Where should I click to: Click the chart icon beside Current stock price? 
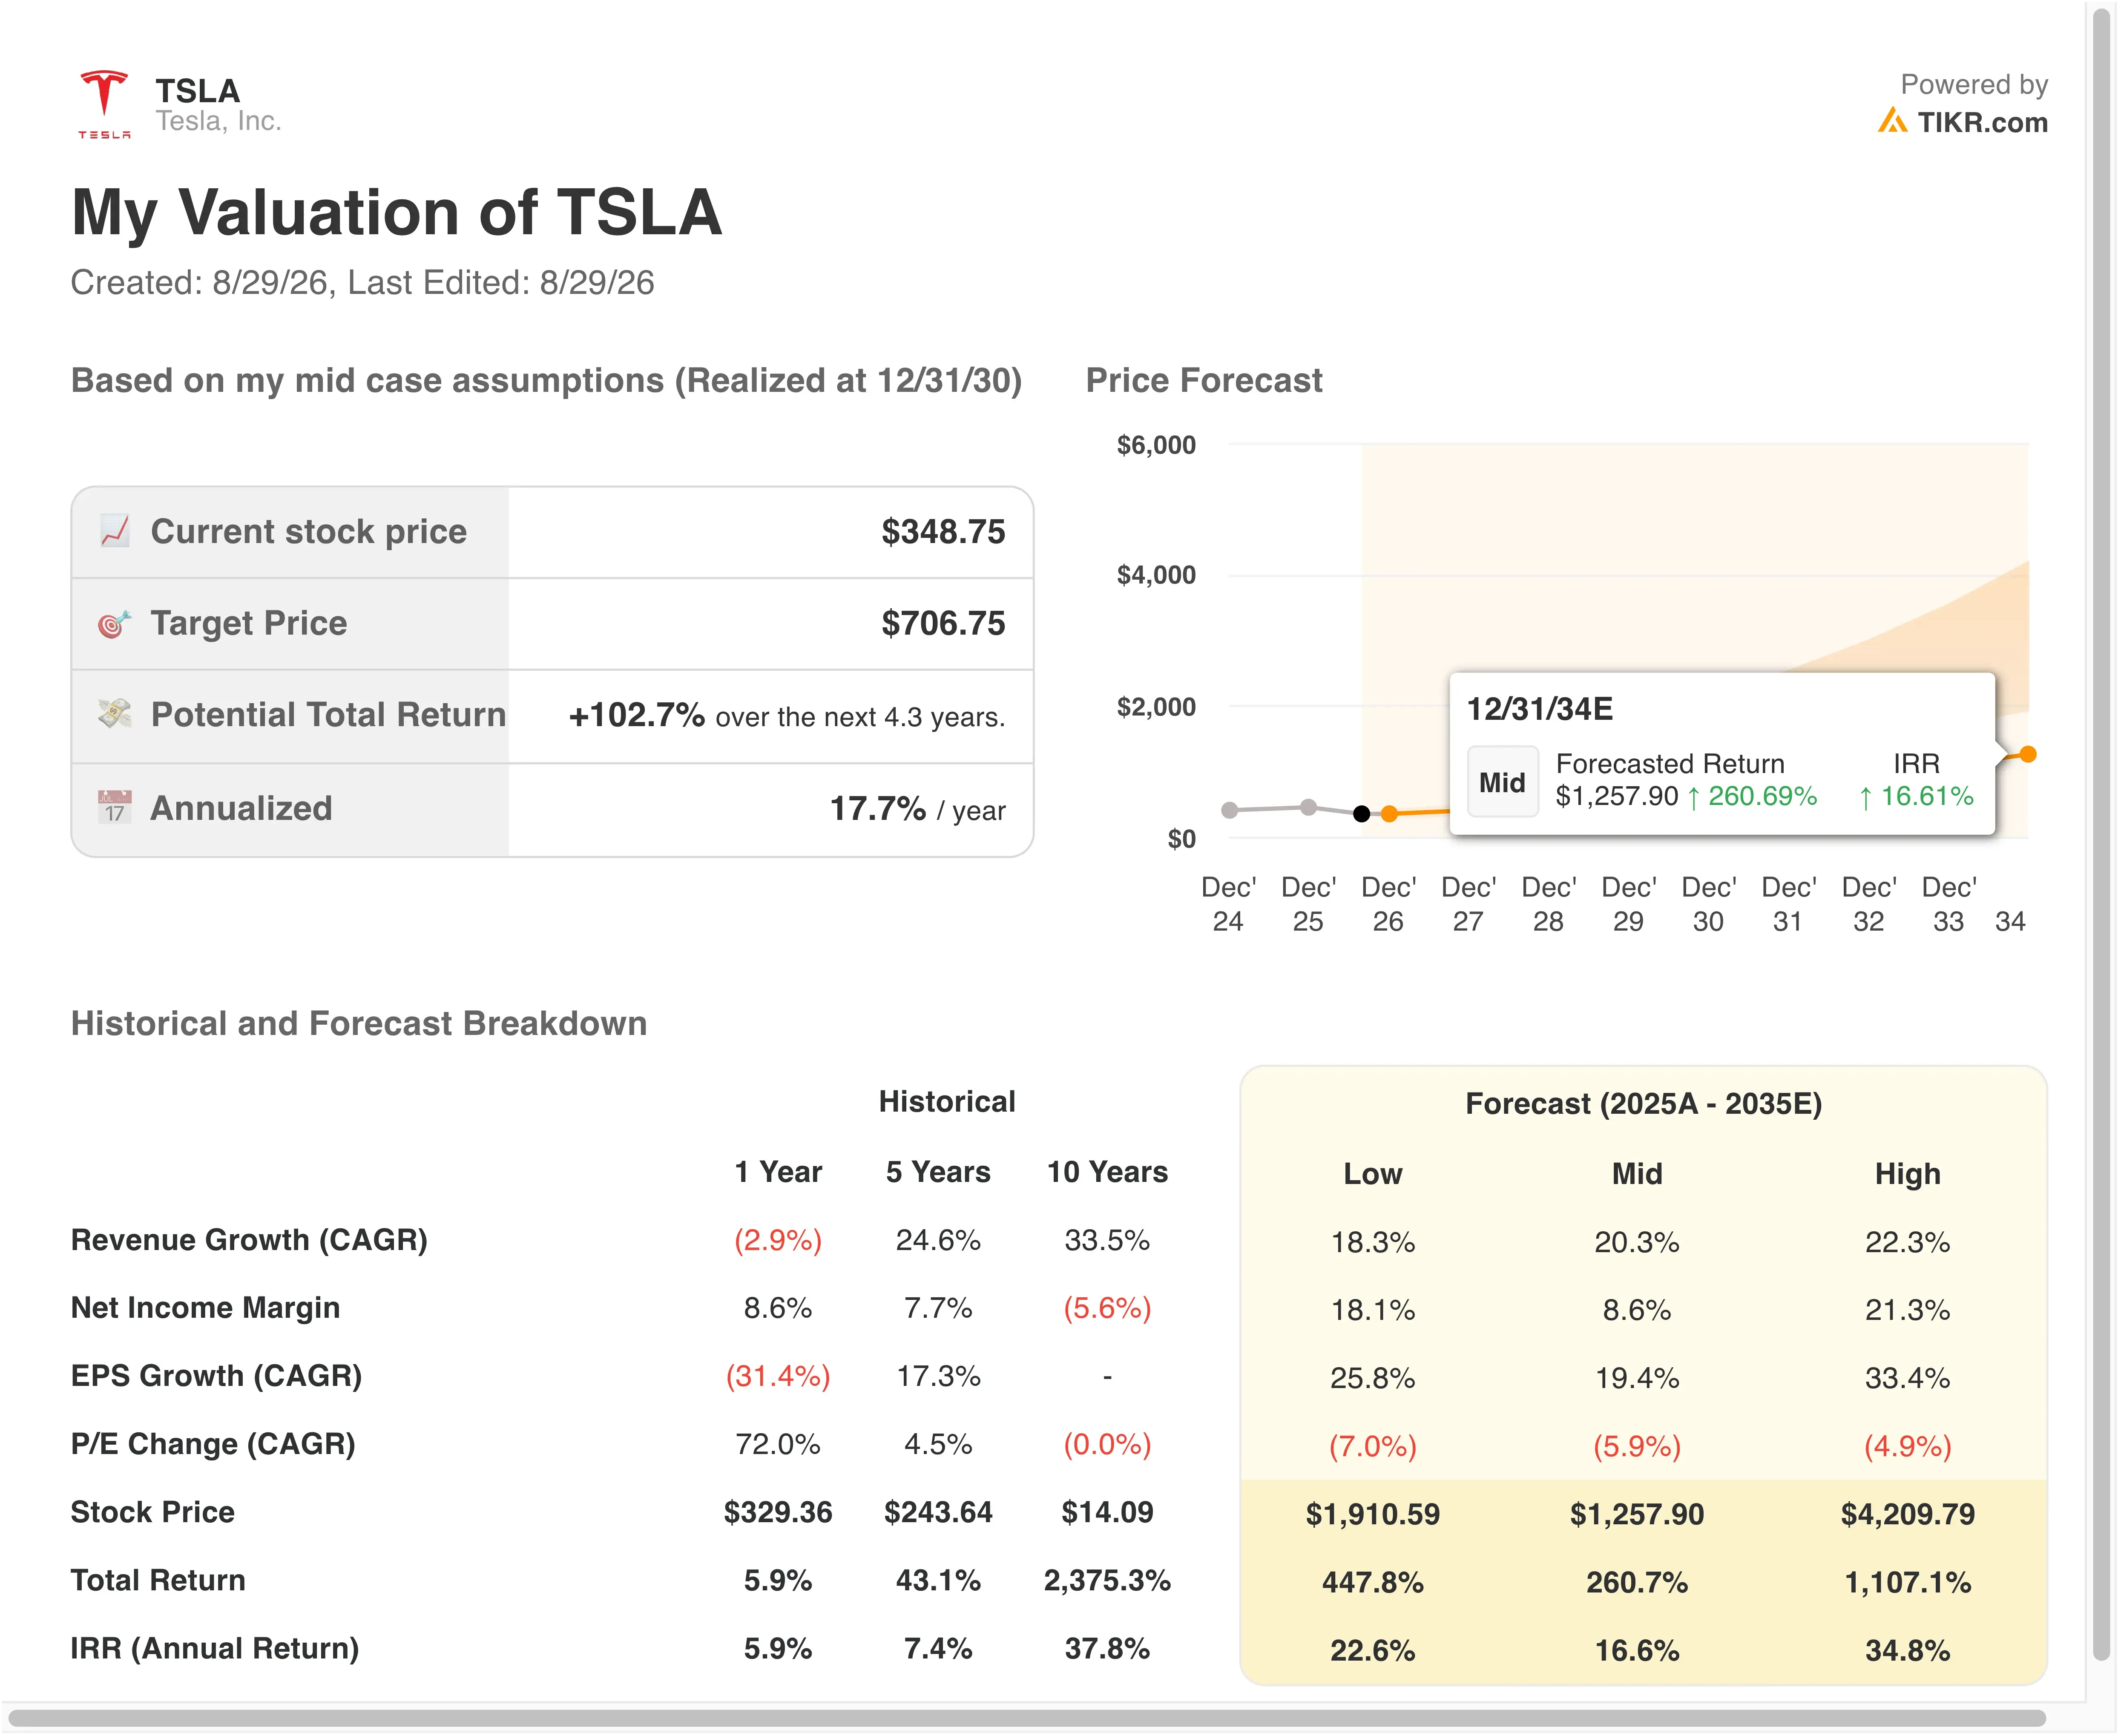pos(115,531)
